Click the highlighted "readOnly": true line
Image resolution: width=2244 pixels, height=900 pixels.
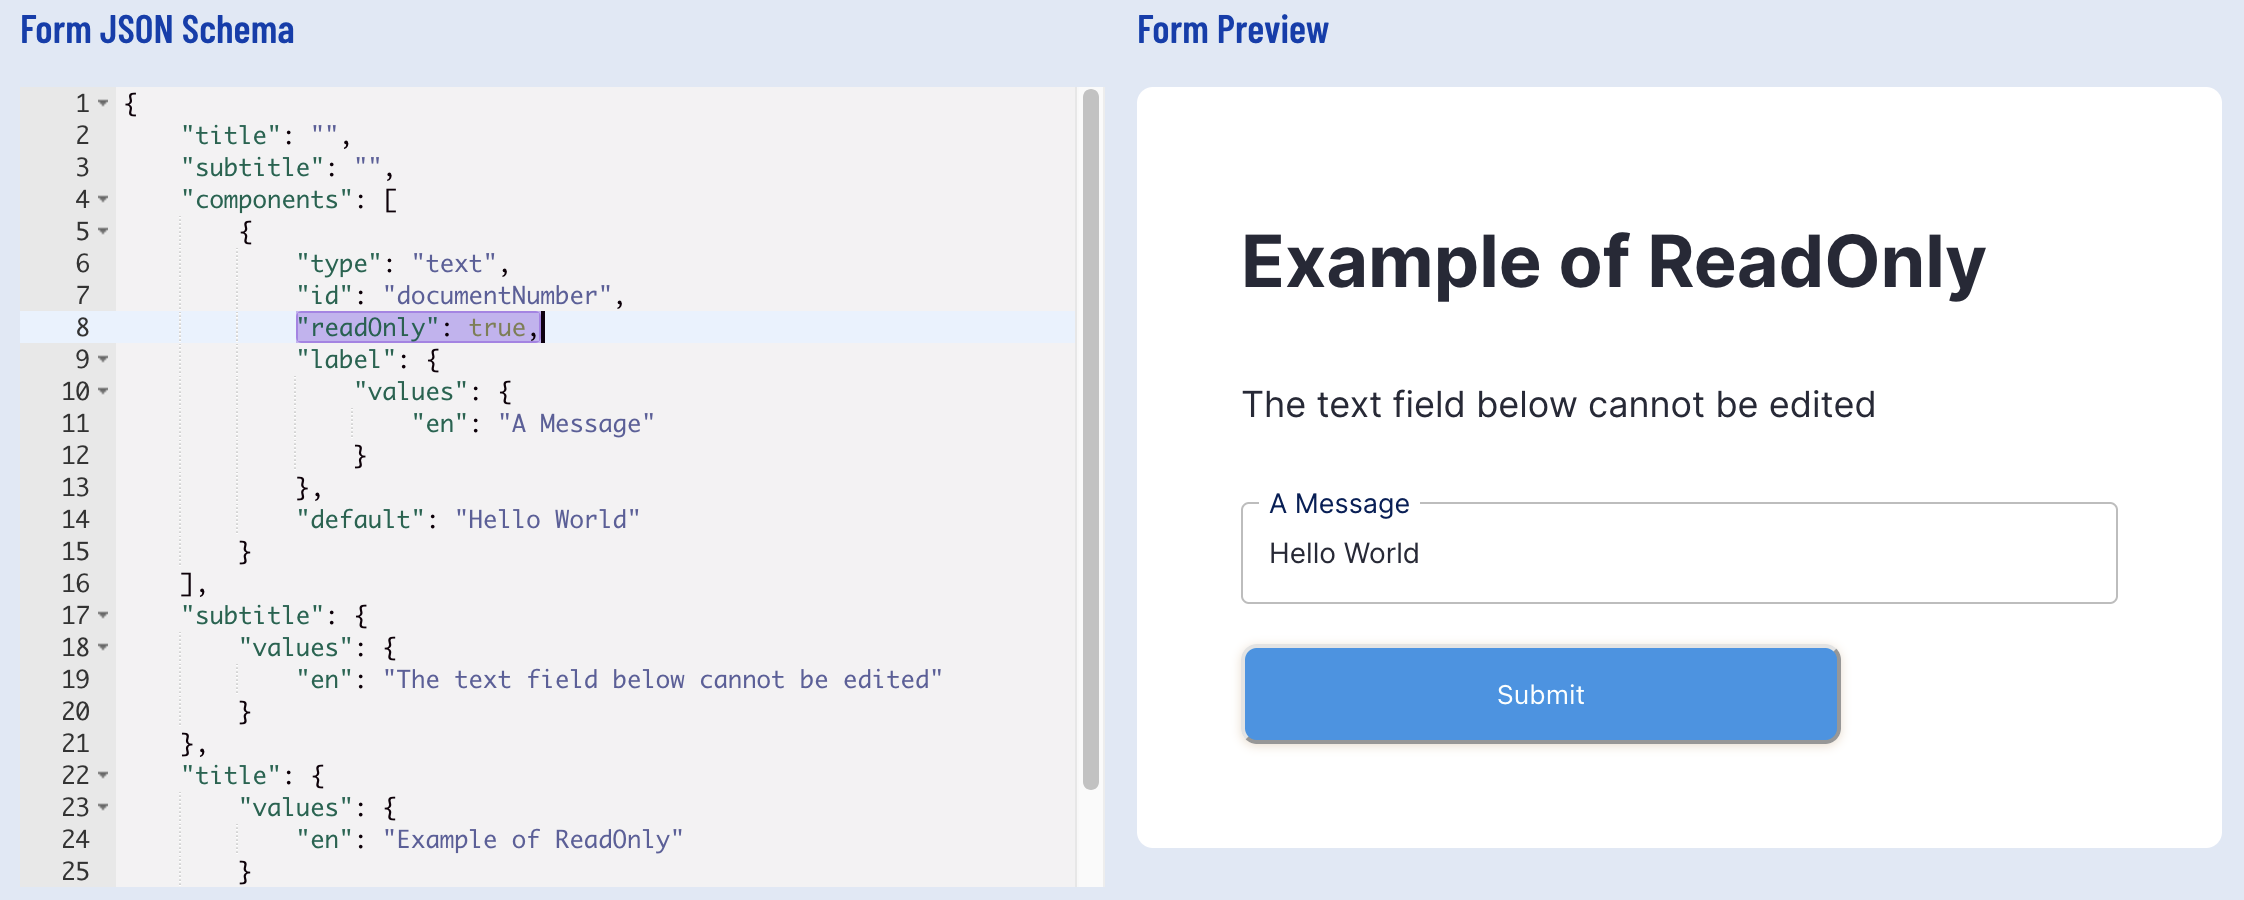coord(420,328)
